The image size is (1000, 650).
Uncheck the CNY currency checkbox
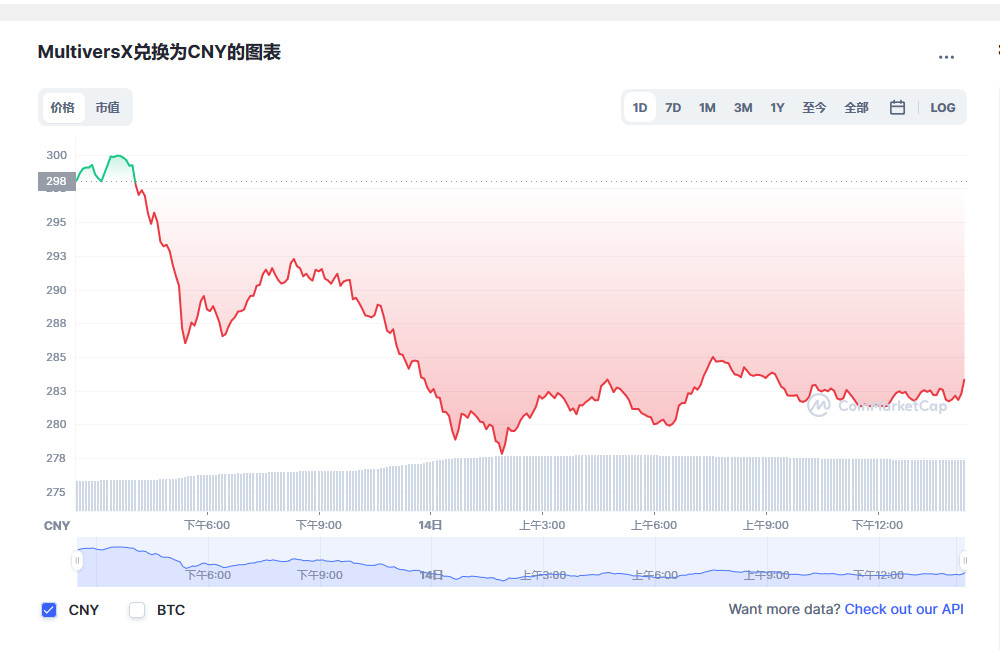point(49,610)
